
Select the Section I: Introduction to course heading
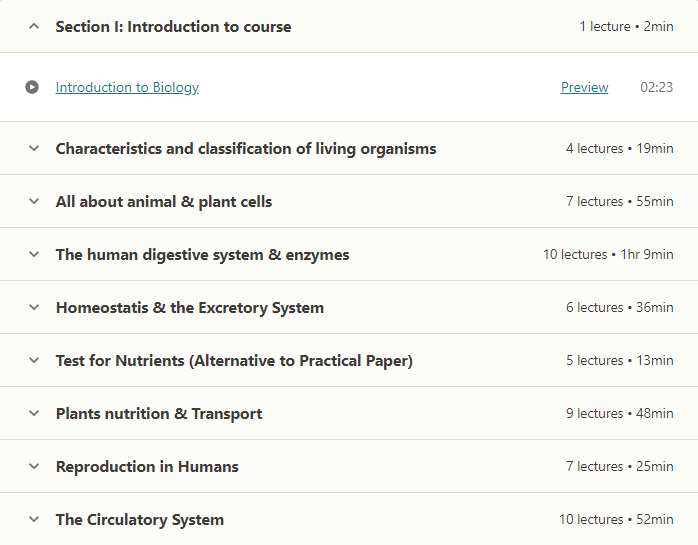pyautogui.click(x=173, y=27)
